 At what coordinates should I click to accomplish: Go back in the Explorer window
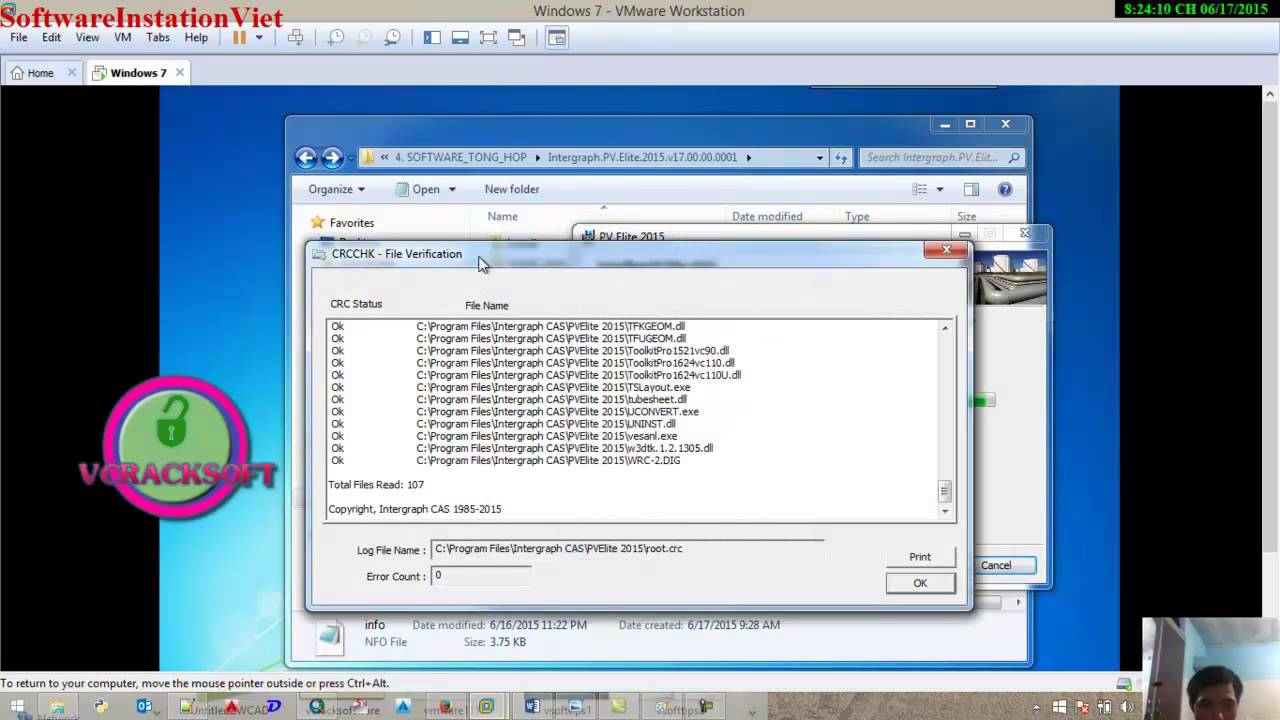pos(306,157)
